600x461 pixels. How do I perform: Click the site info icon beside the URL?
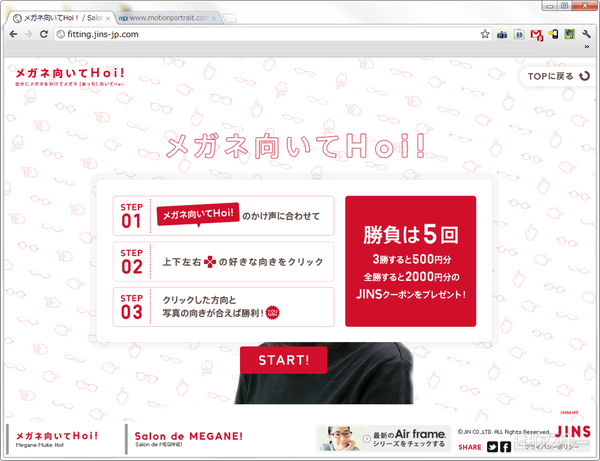click(x=60, y=34)
